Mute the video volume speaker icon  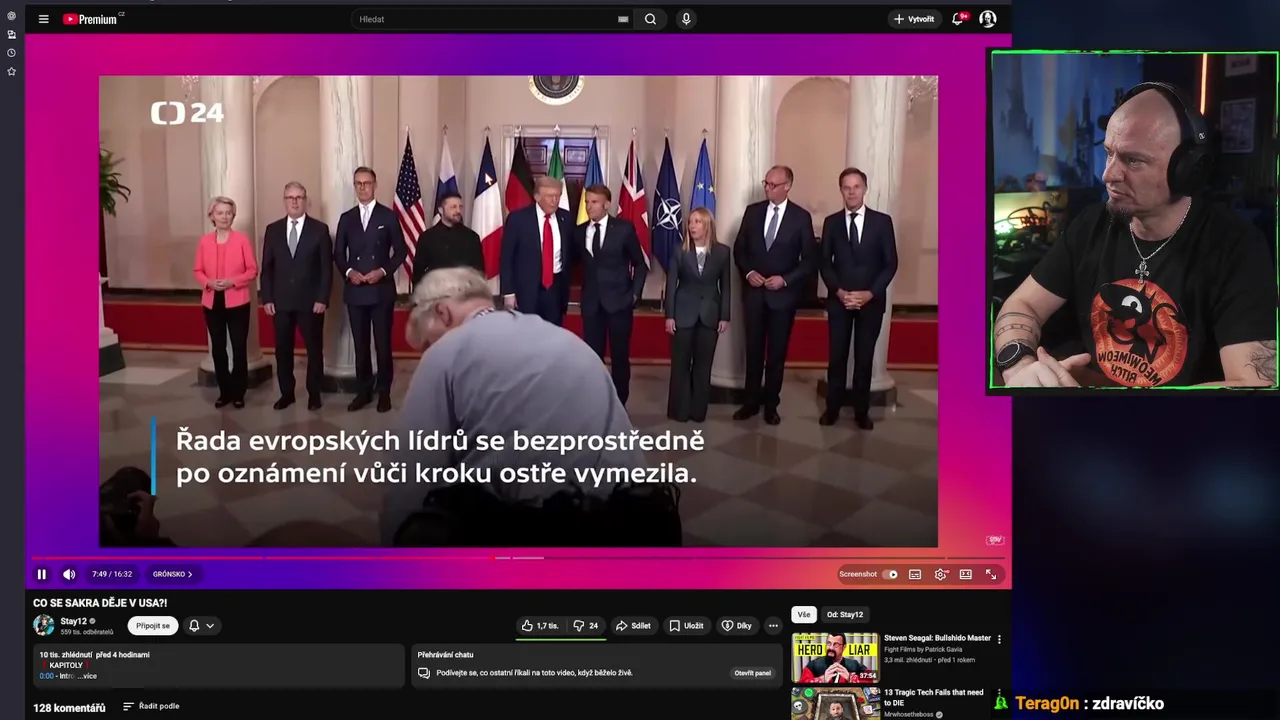pyautogui.click(x=69, y=574)
